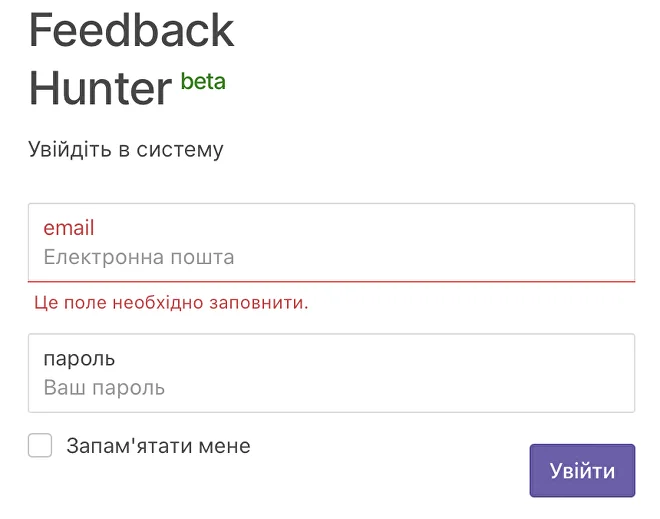The width and height of the screenshot is (660, 519).
Task: Submit the login form with Увійти
Action: point(582,471)
